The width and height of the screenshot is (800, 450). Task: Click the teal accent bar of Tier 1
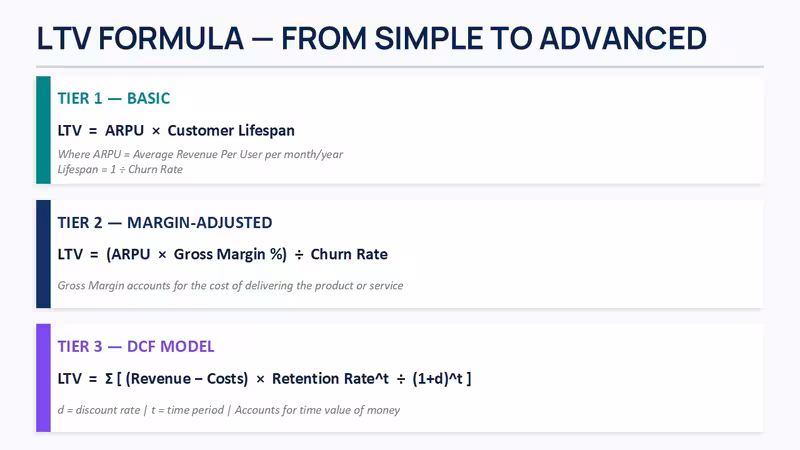tap(43, 130)
